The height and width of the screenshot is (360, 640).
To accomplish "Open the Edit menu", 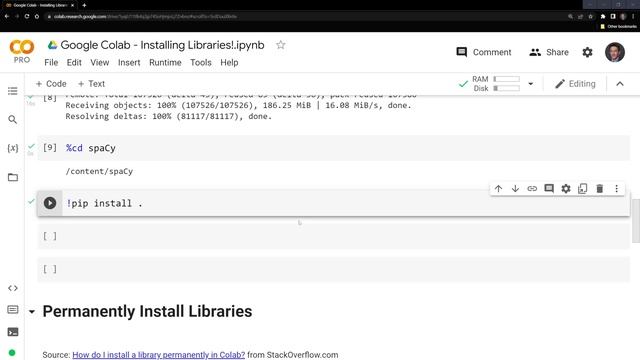I will (x=74, y=62).
